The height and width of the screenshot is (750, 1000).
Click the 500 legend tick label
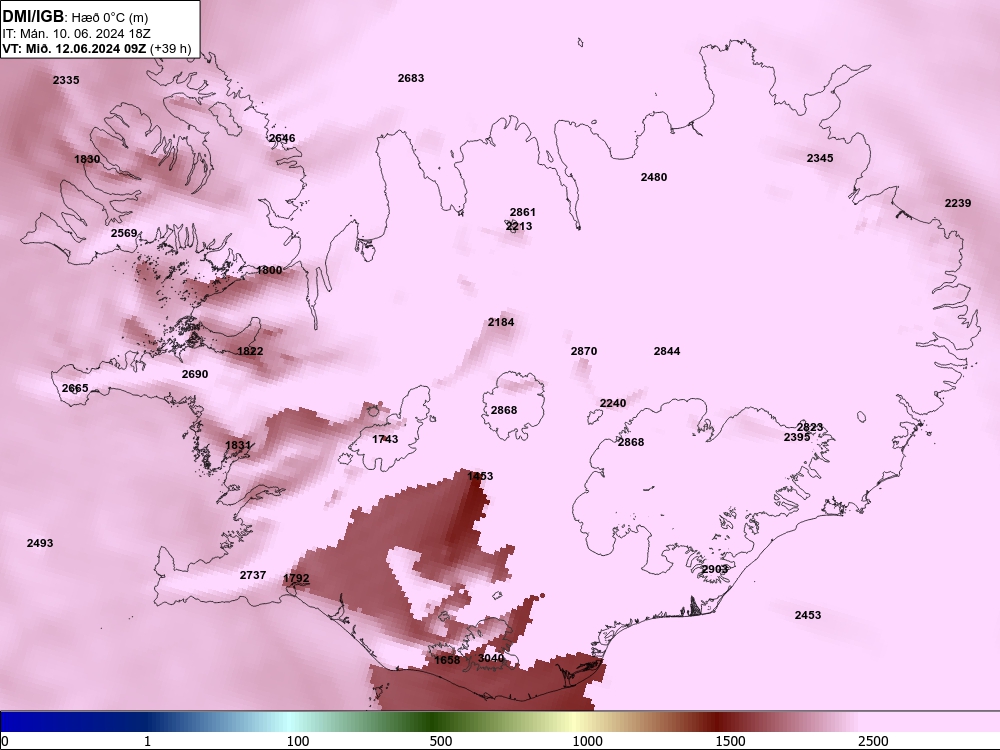point(441,741)
